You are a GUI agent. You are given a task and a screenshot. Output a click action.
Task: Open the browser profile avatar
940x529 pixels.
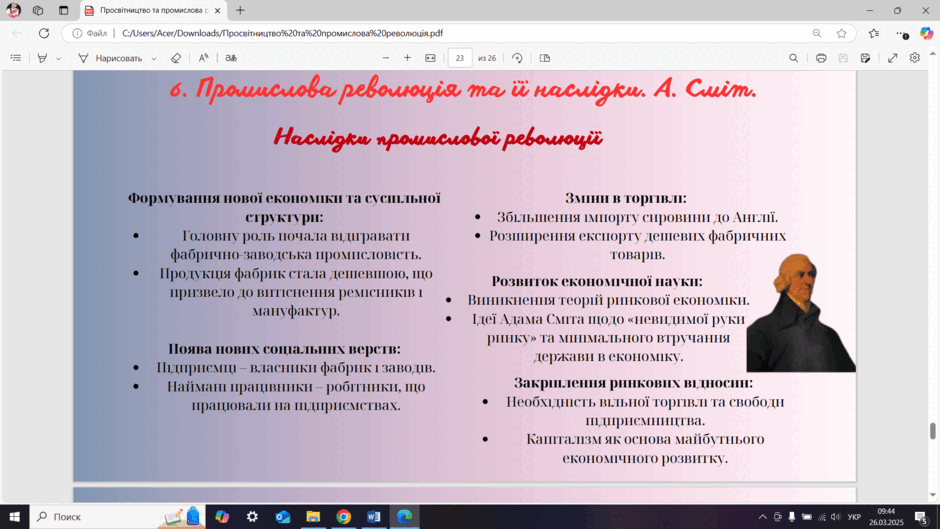[x=13, y=10]
